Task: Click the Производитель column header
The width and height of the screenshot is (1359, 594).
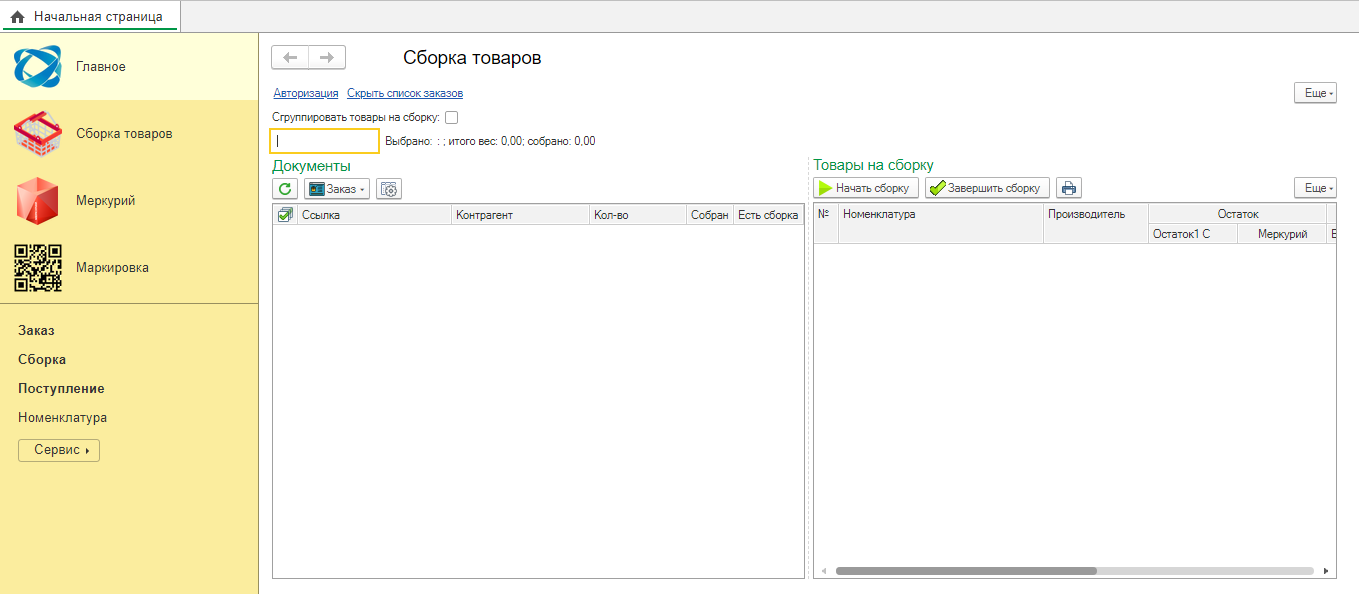Action: point(1096,224)
